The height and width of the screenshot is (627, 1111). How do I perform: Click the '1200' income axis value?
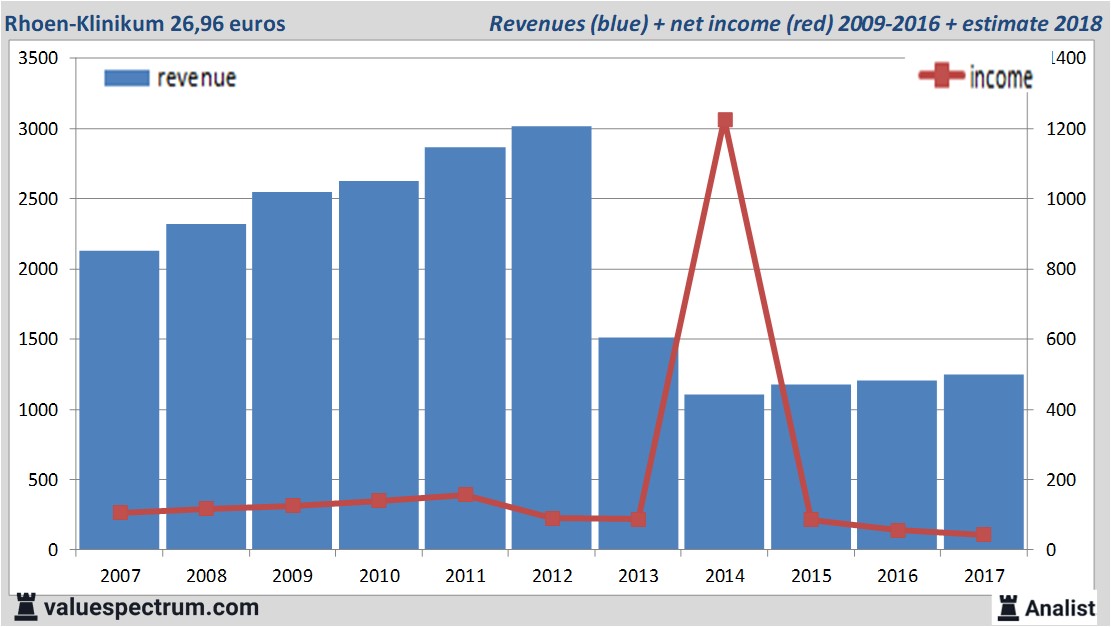tap(1066, 129)
